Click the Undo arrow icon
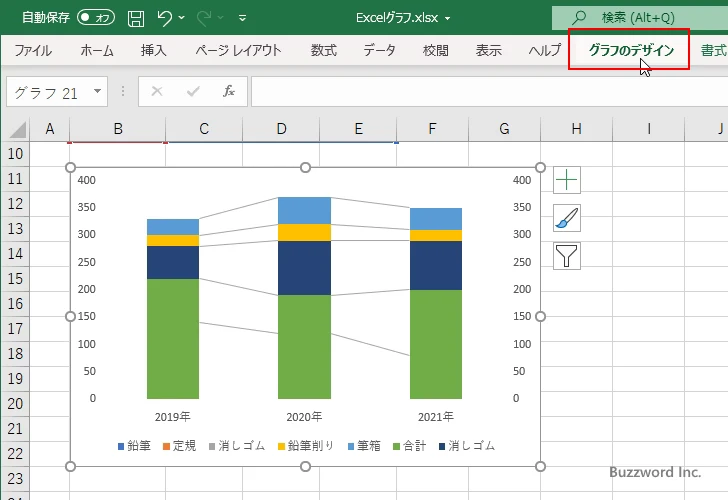The width and height of the screenshot is (728, 500). (164, 18)
